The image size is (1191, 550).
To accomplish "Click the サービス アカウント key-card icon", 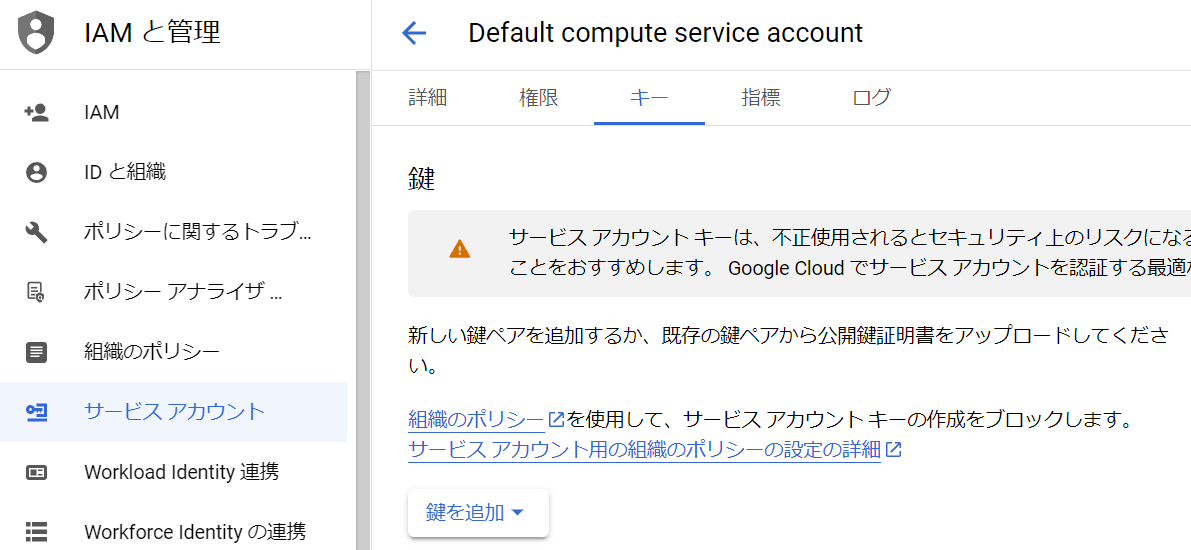I will pyautogui.click(x=36, y=412).
